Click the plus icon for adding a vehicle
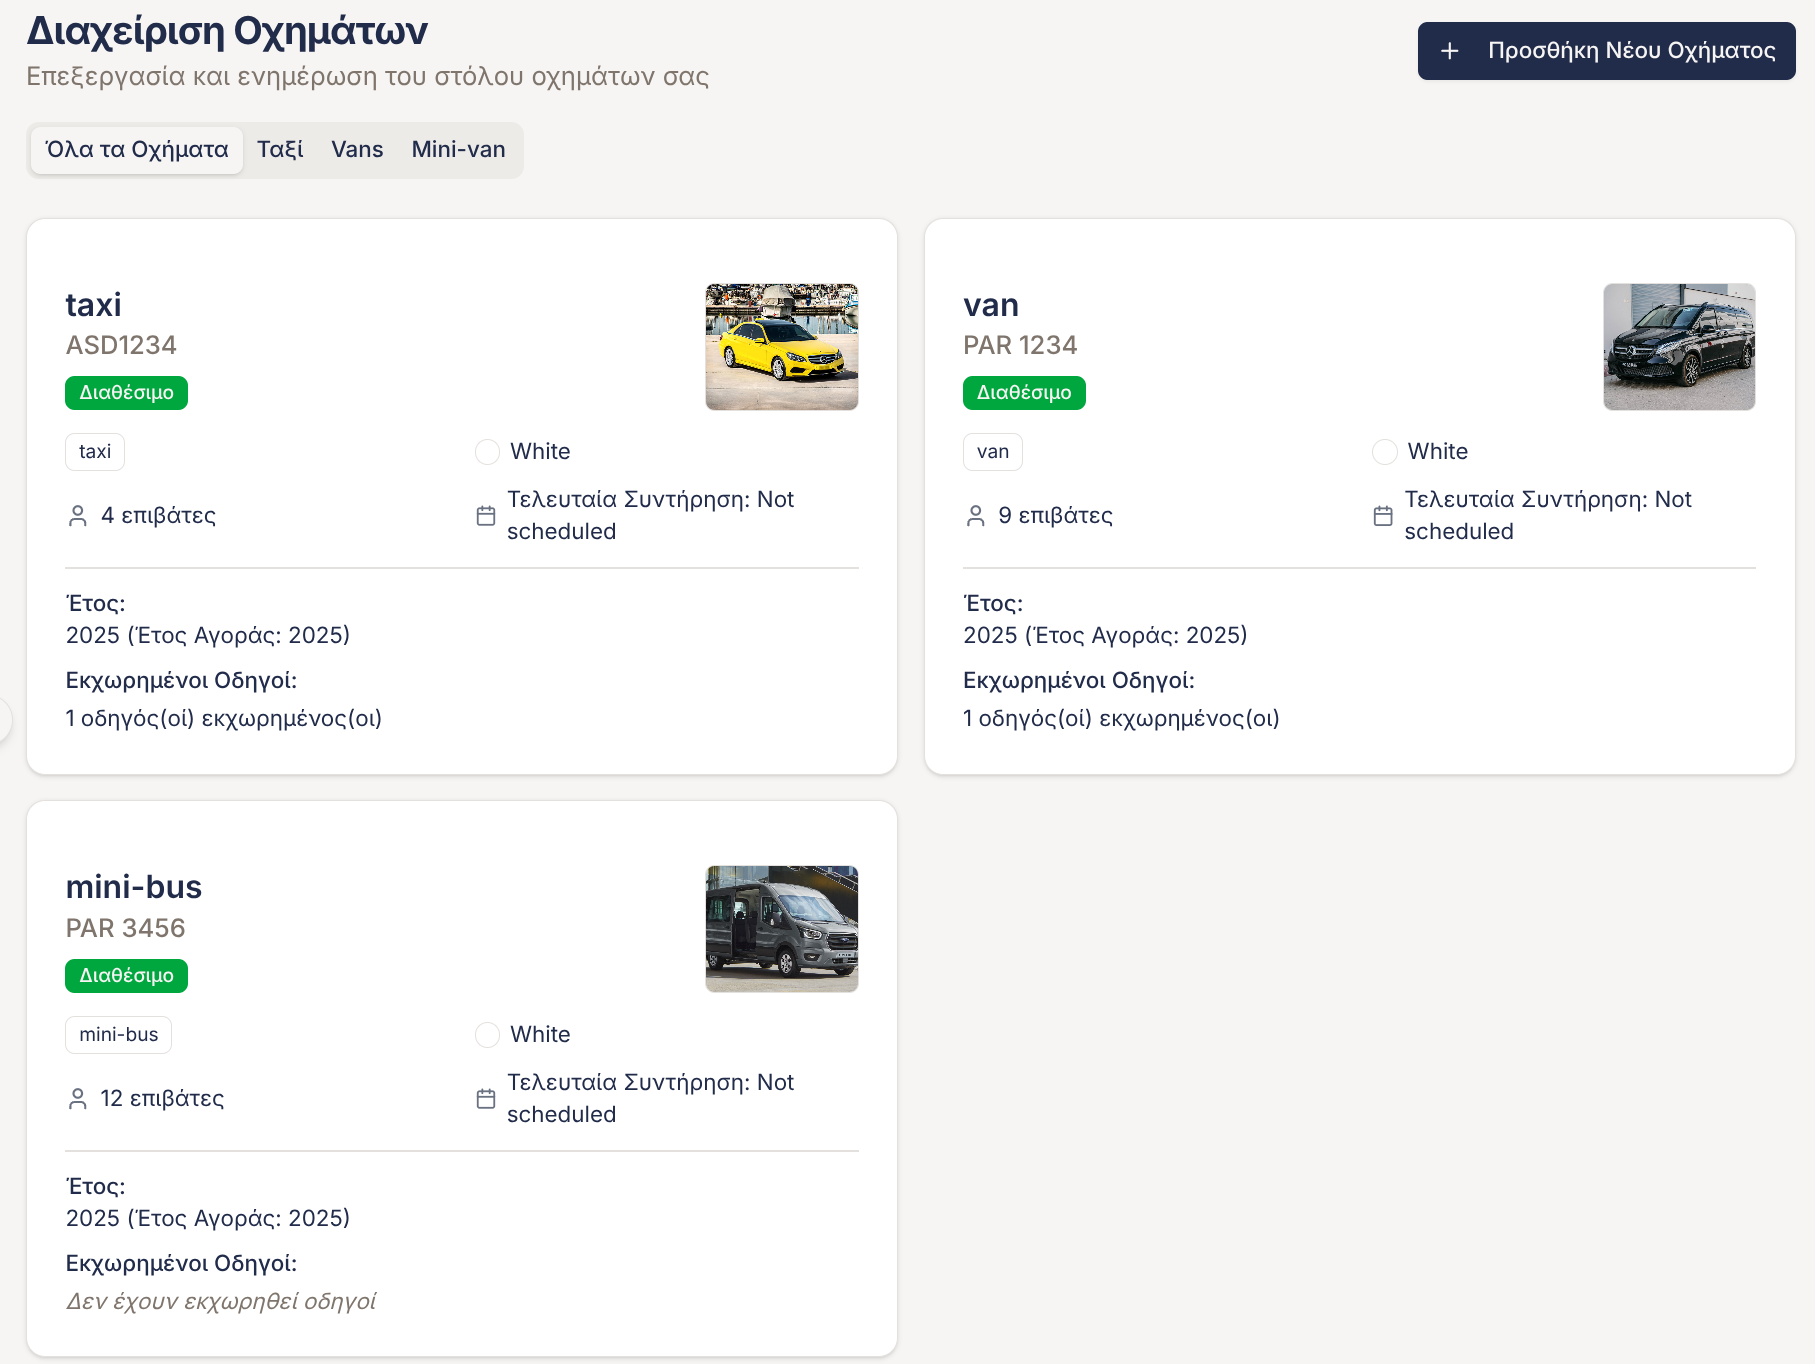 pyautogui.click(x=1449, y=51)
